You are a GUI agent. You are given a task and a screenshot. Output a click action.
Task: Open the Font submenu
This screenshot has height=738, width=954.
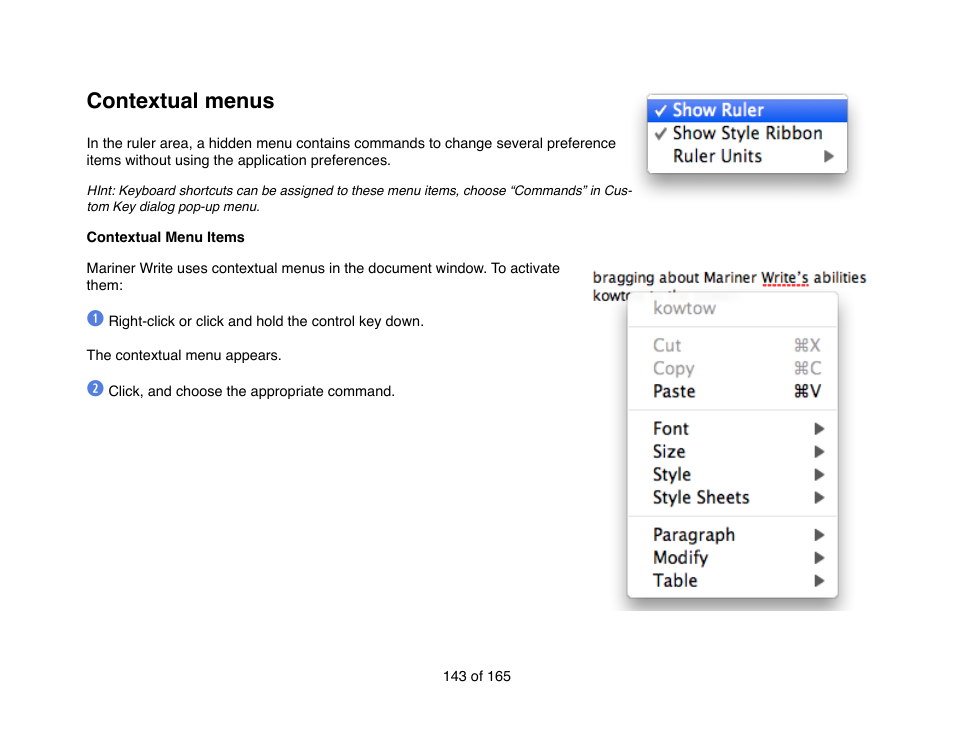click(733, 429)
